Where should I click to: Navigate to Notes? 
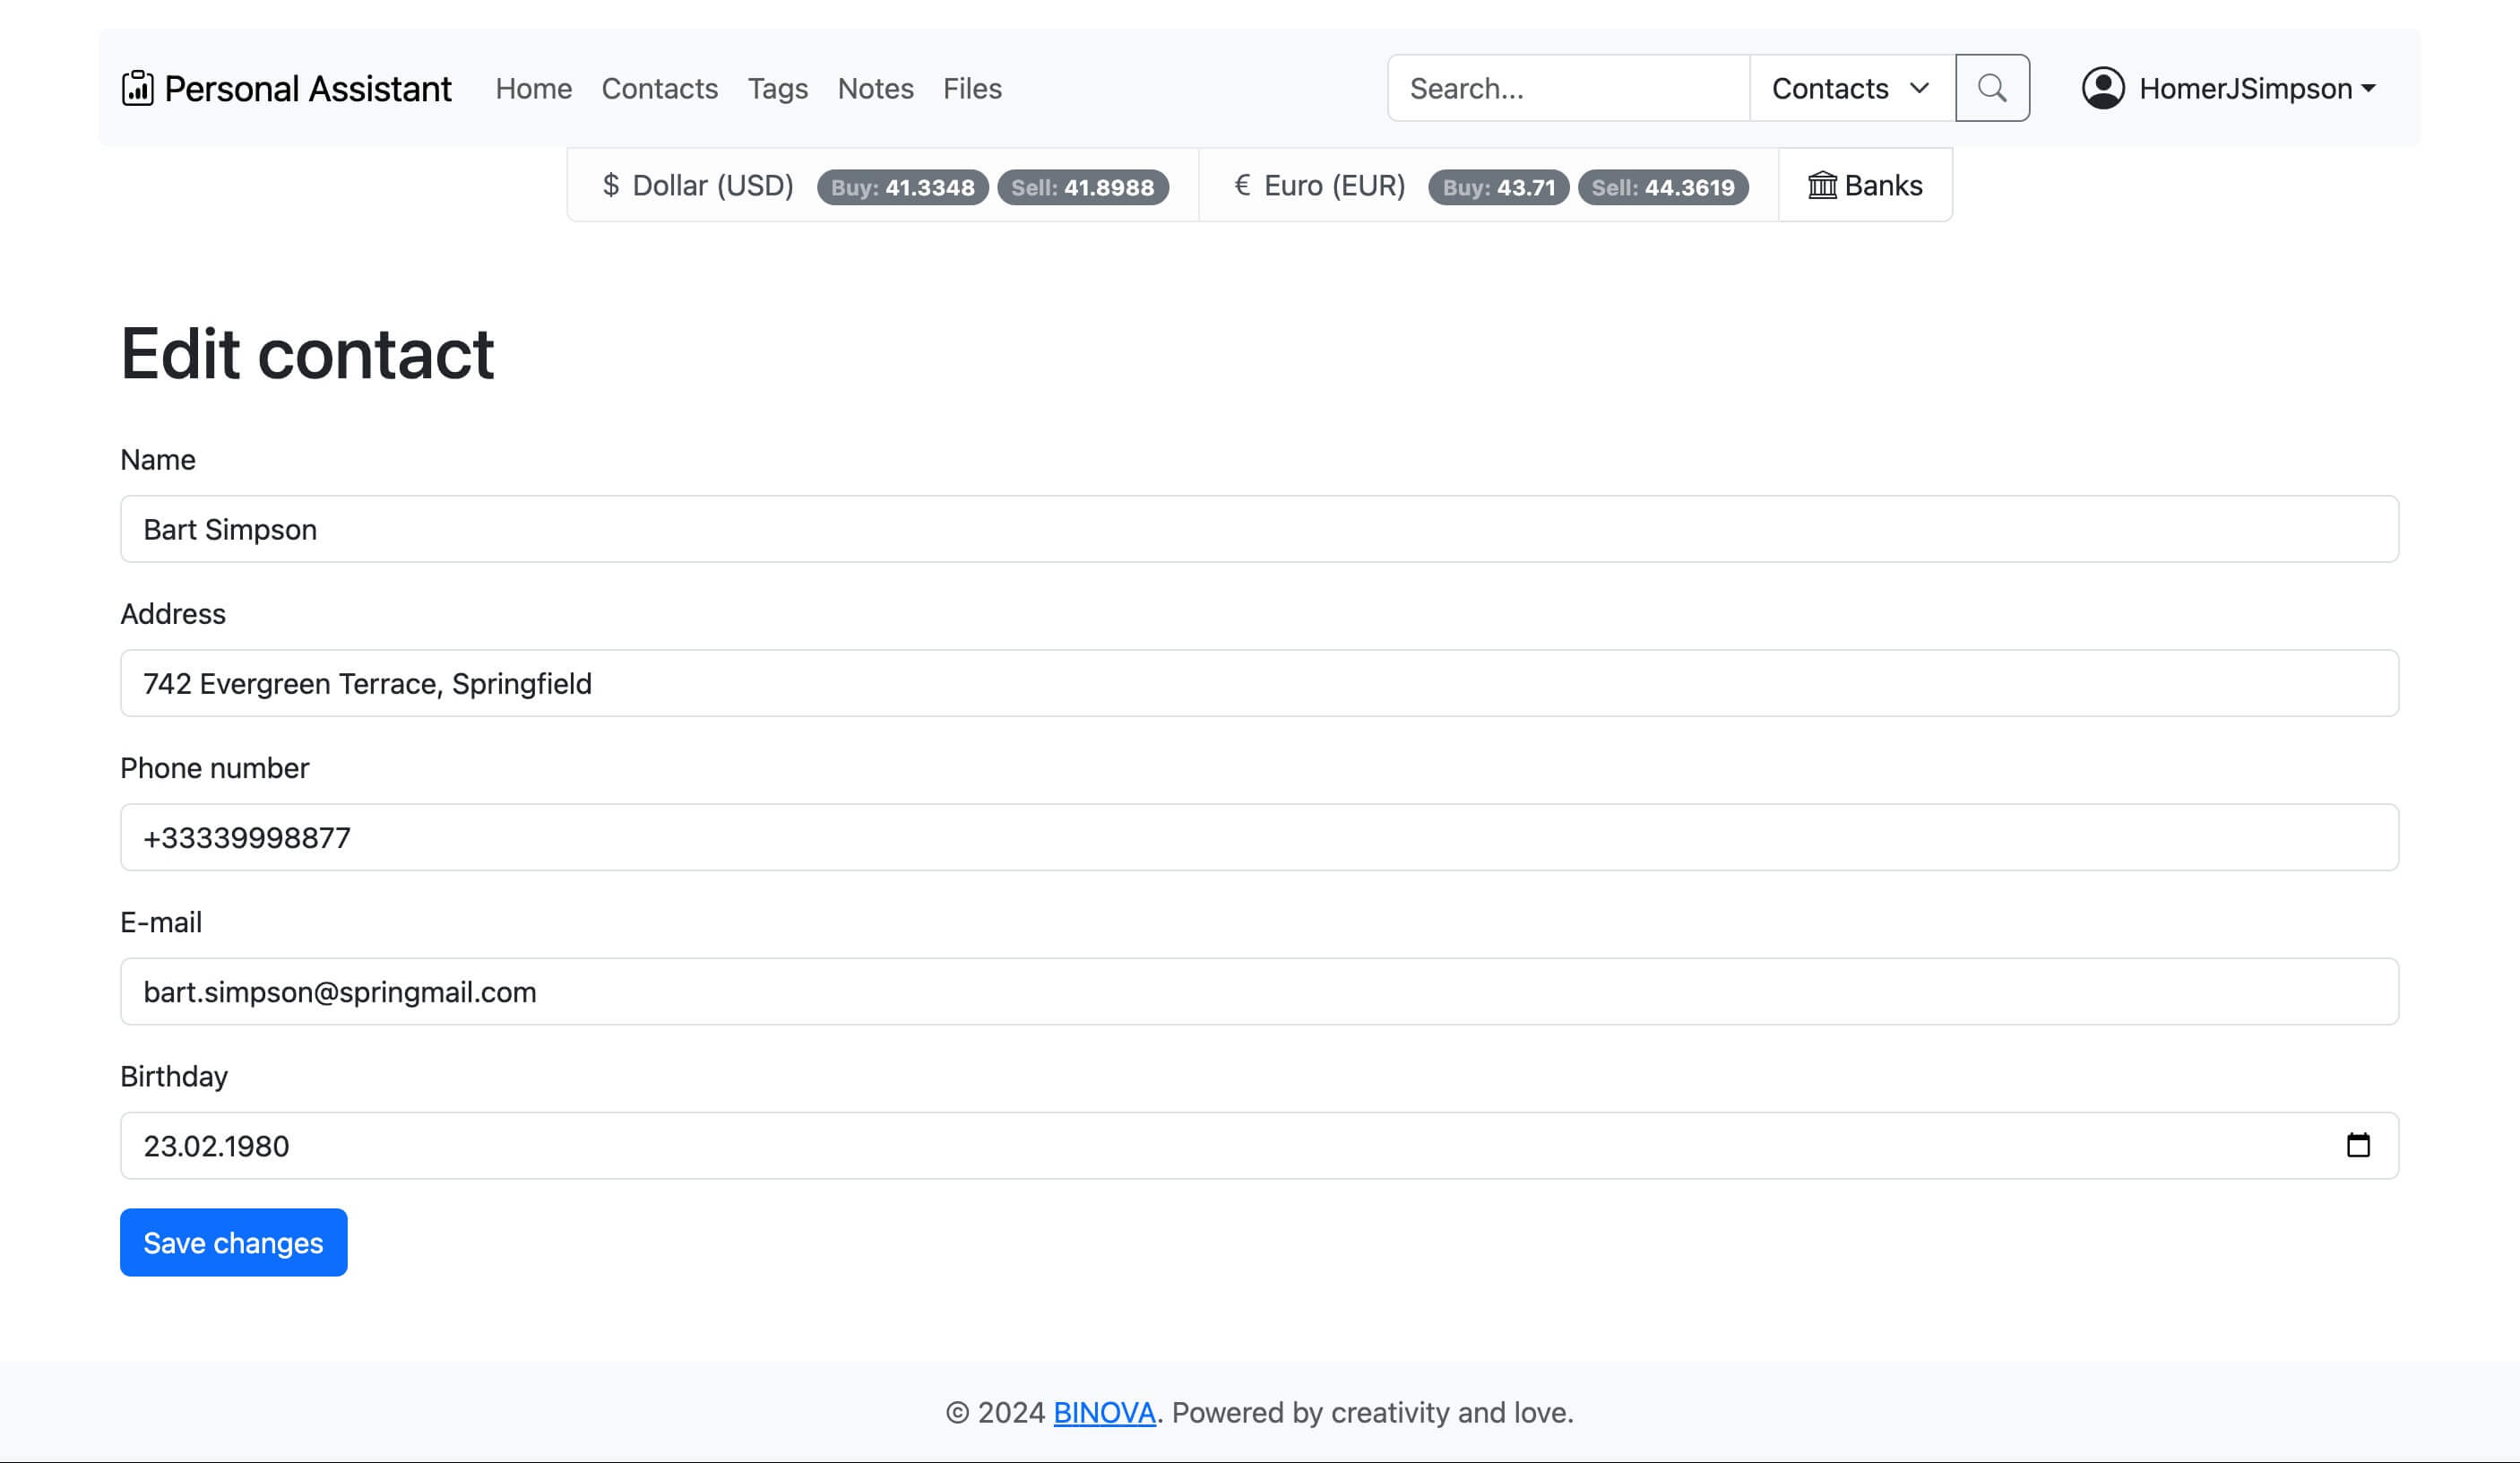point(876,88)
